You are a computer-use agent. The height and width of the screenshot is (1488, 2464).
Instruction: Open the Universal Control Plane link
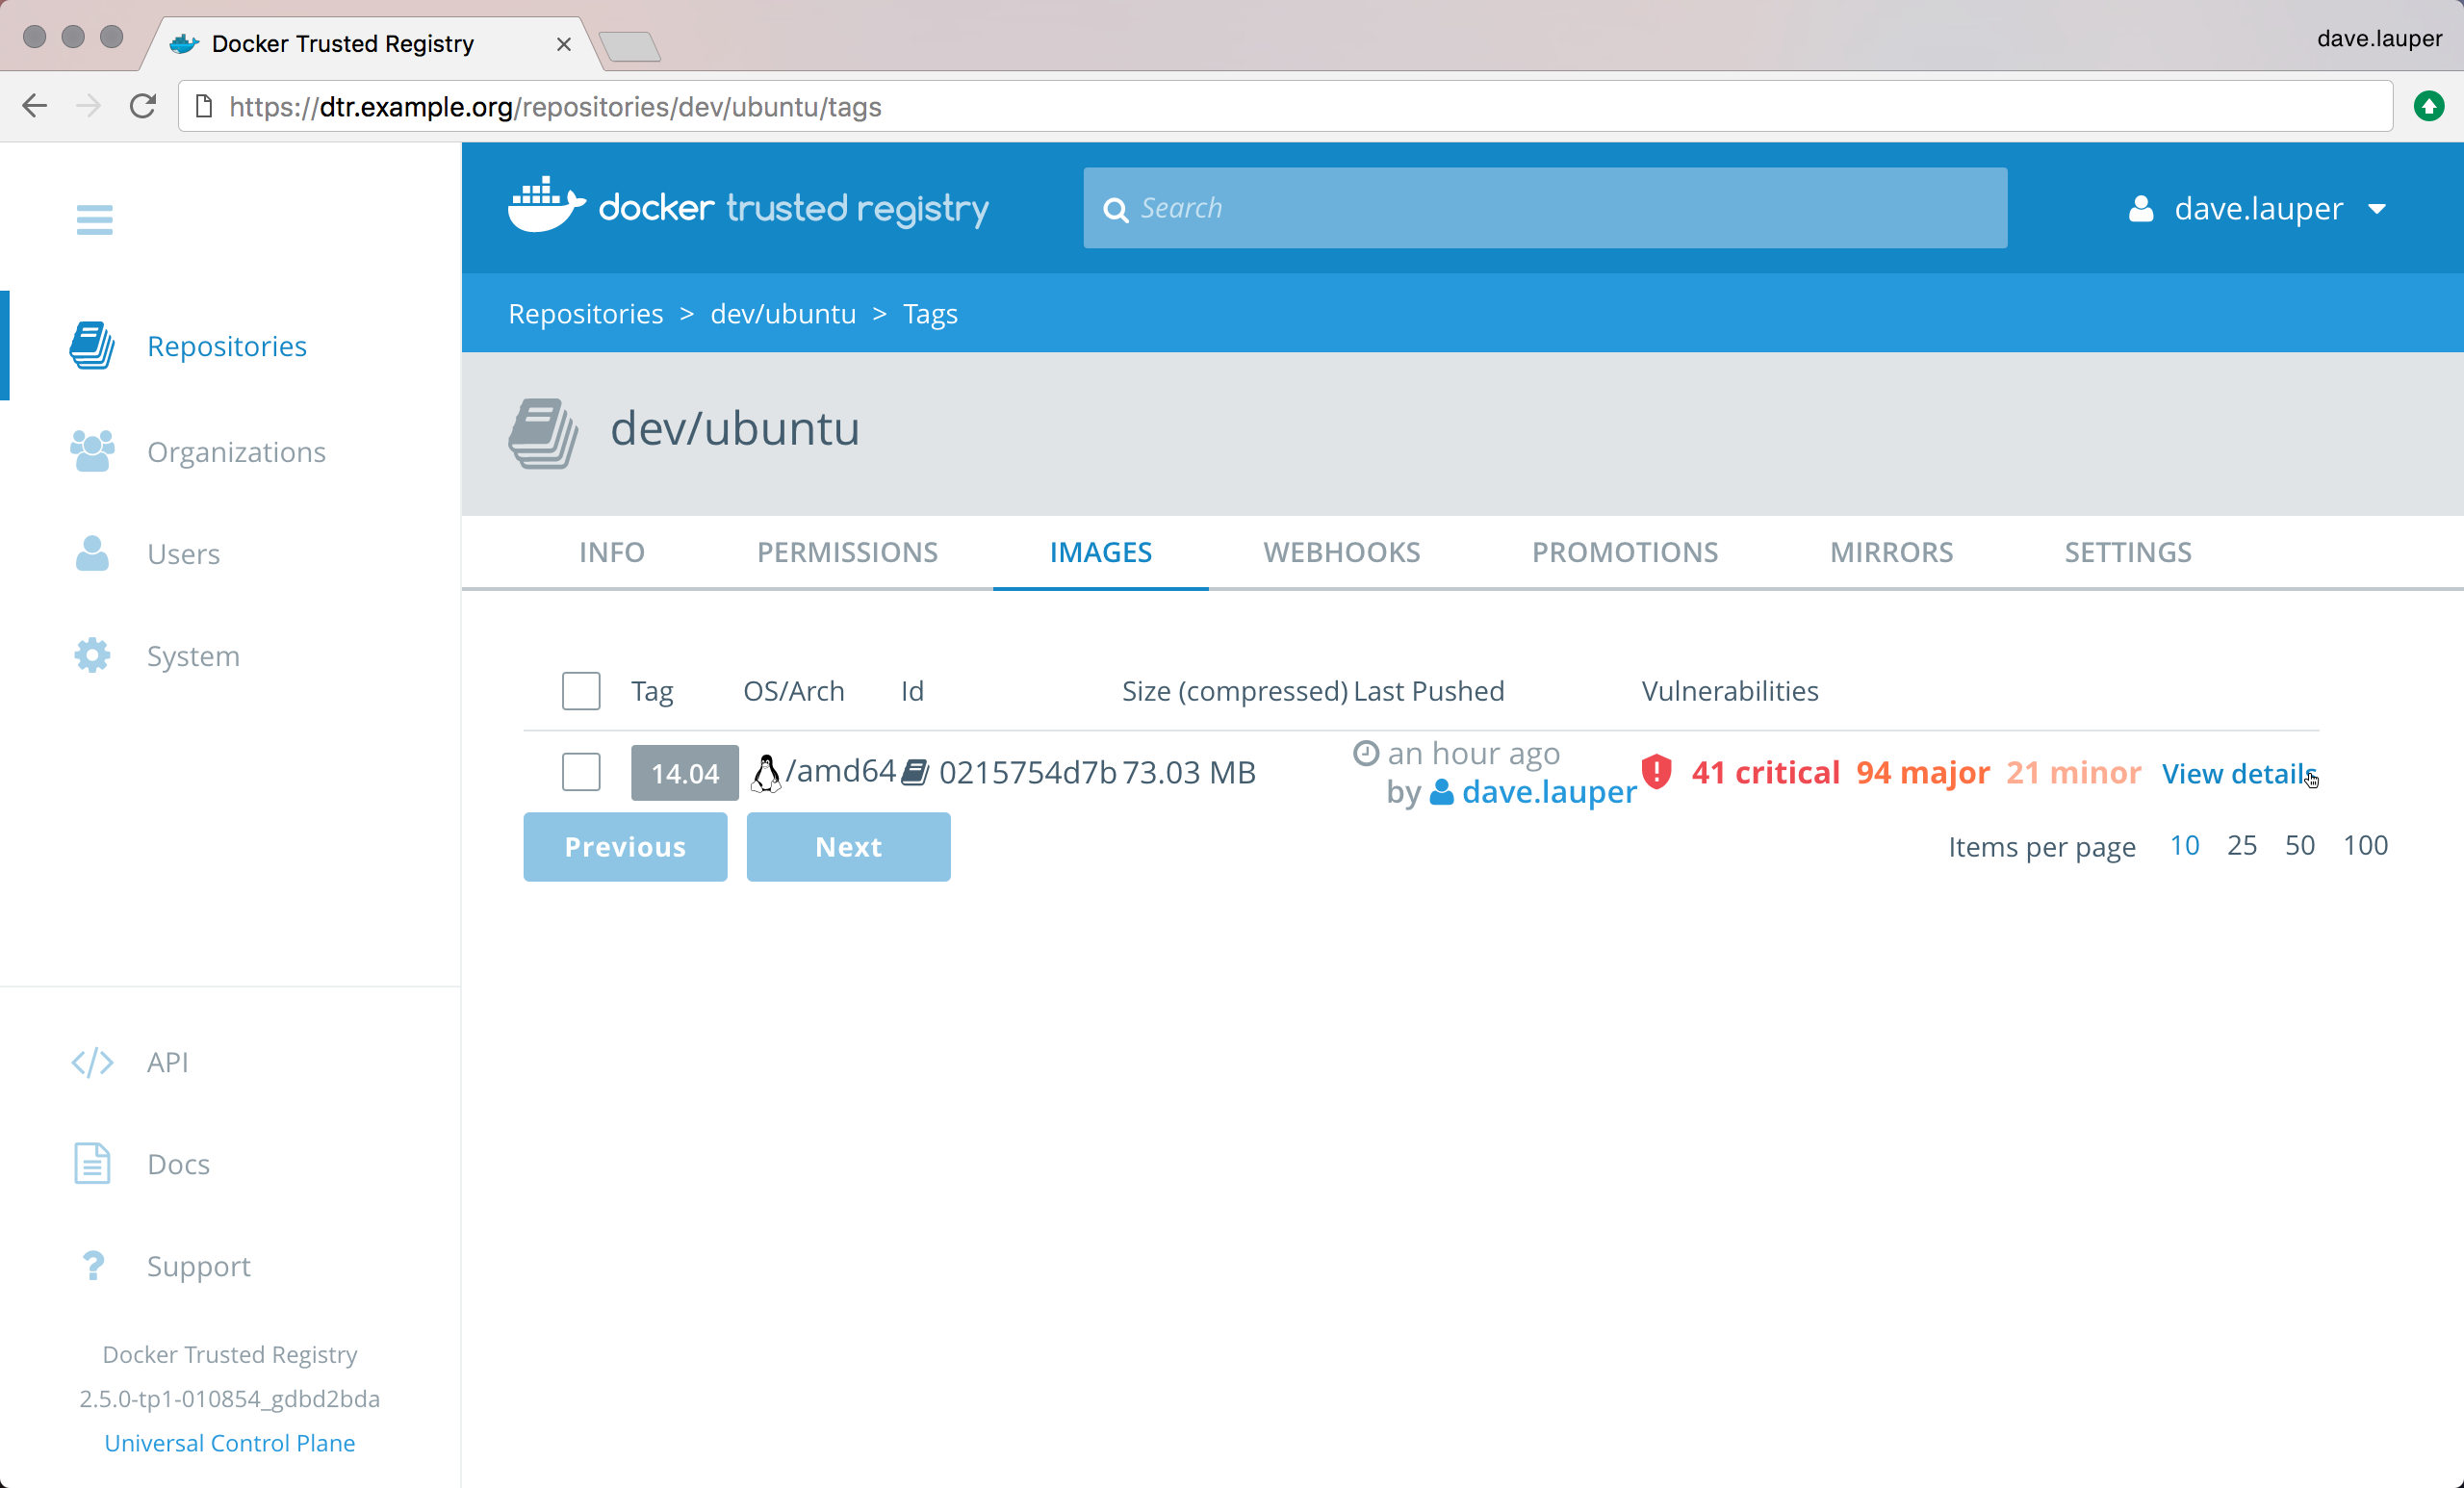point(230,1442)
